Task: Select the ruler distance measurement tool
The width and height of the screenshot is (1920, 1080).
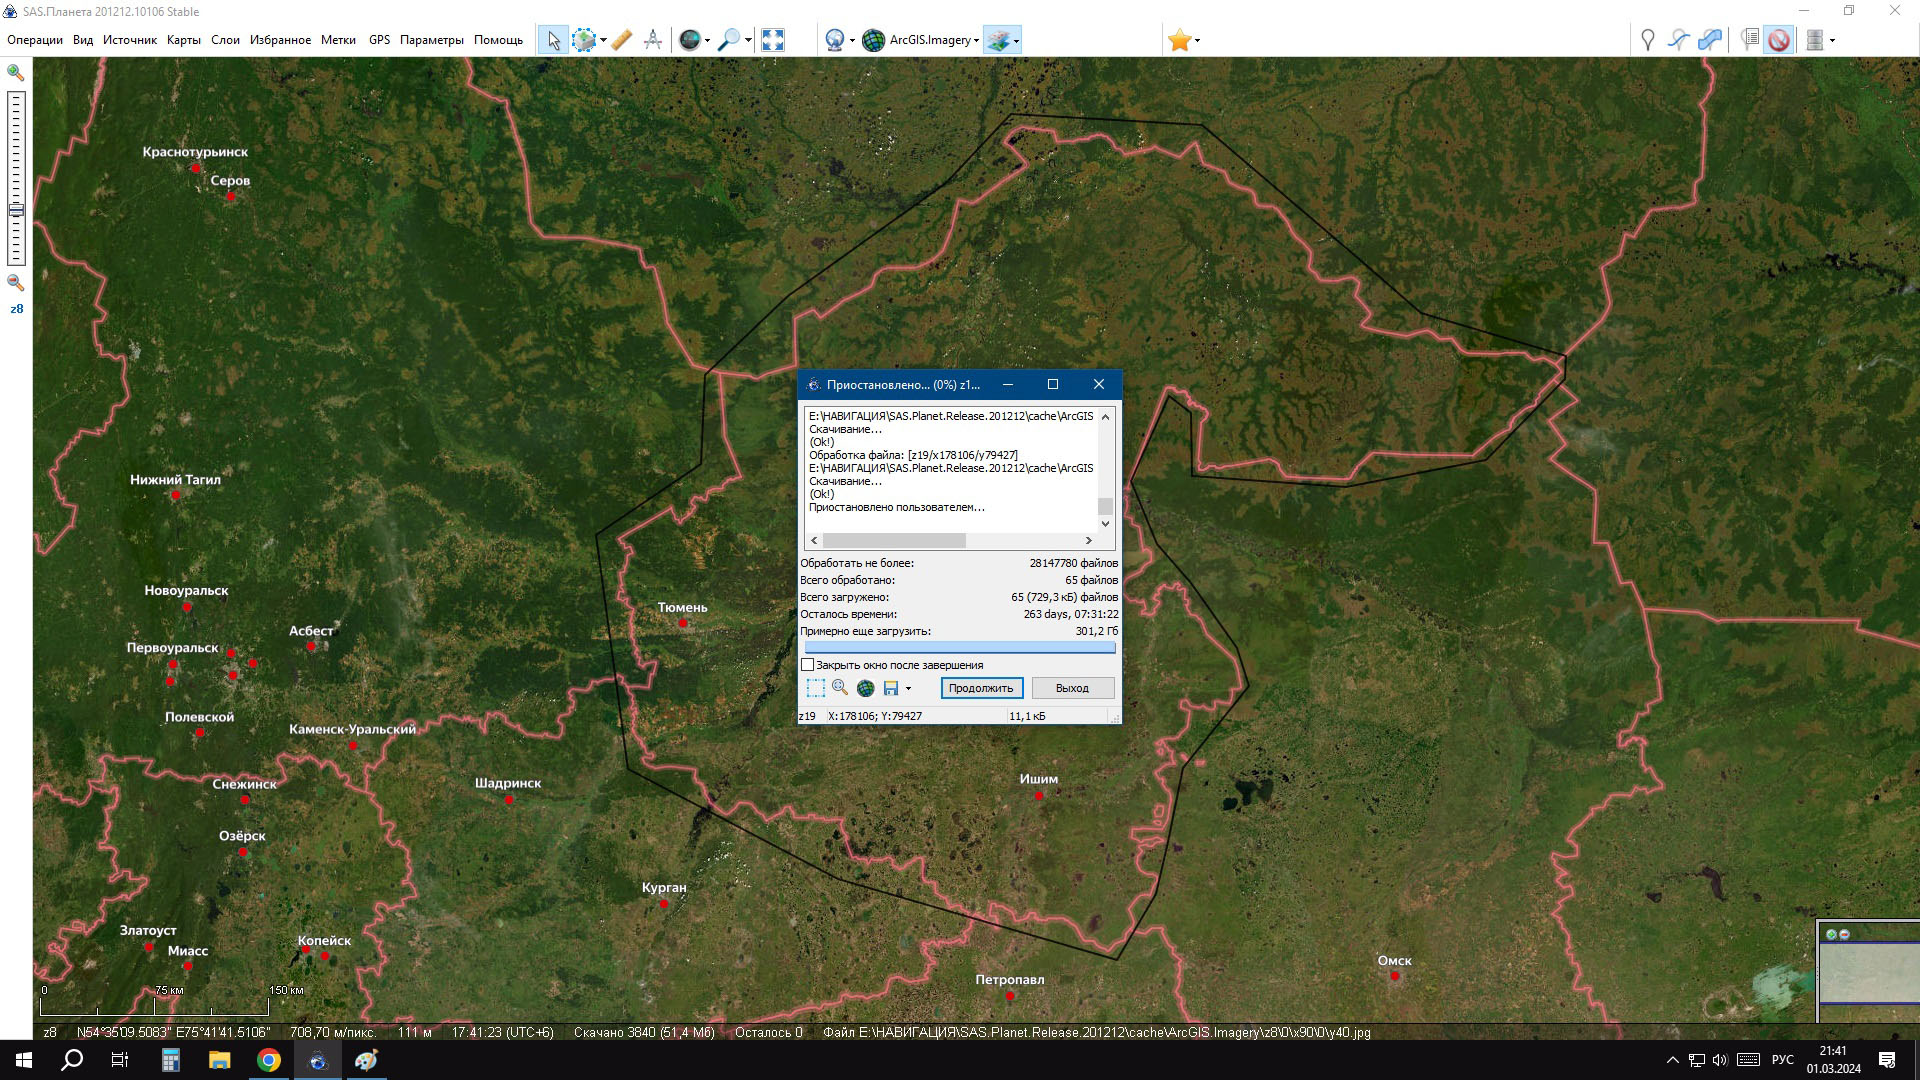Action: 621,40
